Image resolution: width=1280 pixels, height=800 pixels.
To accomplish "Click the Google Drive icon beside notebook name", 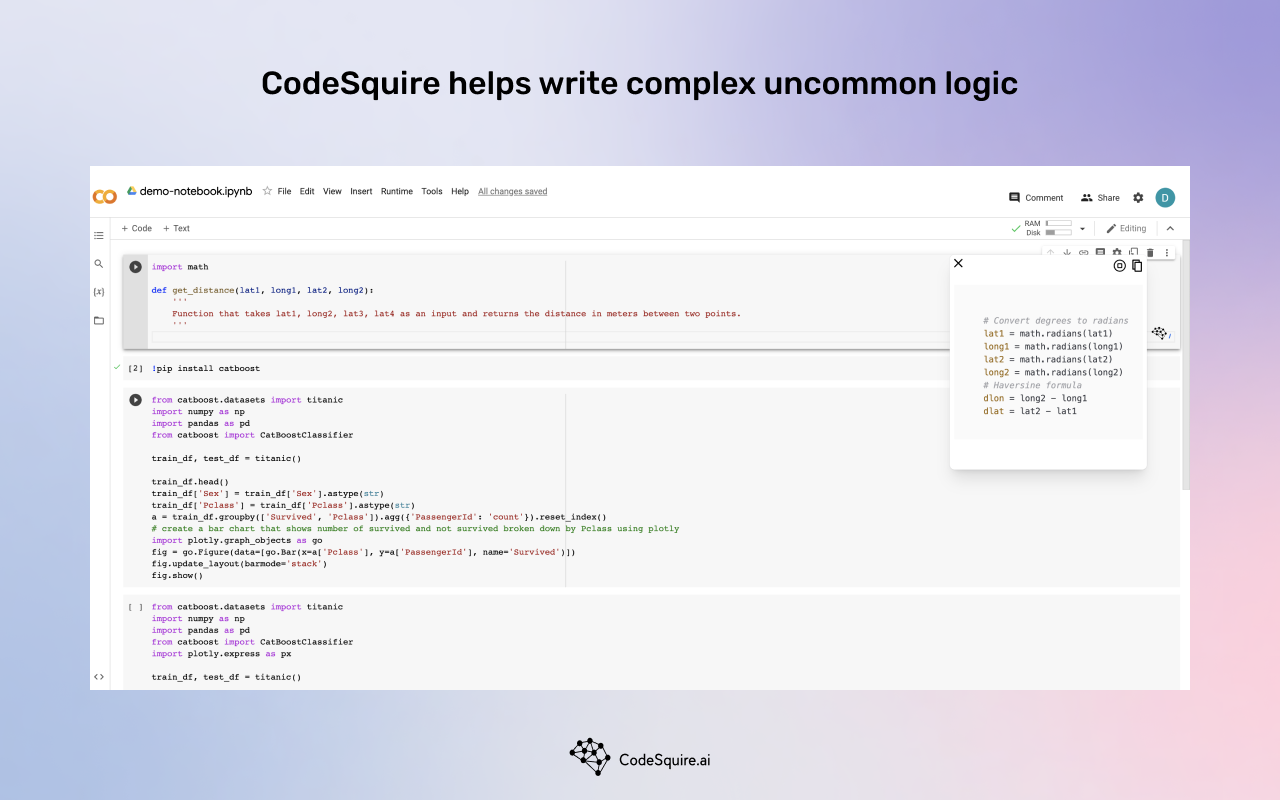I will [x=131, y=191].
